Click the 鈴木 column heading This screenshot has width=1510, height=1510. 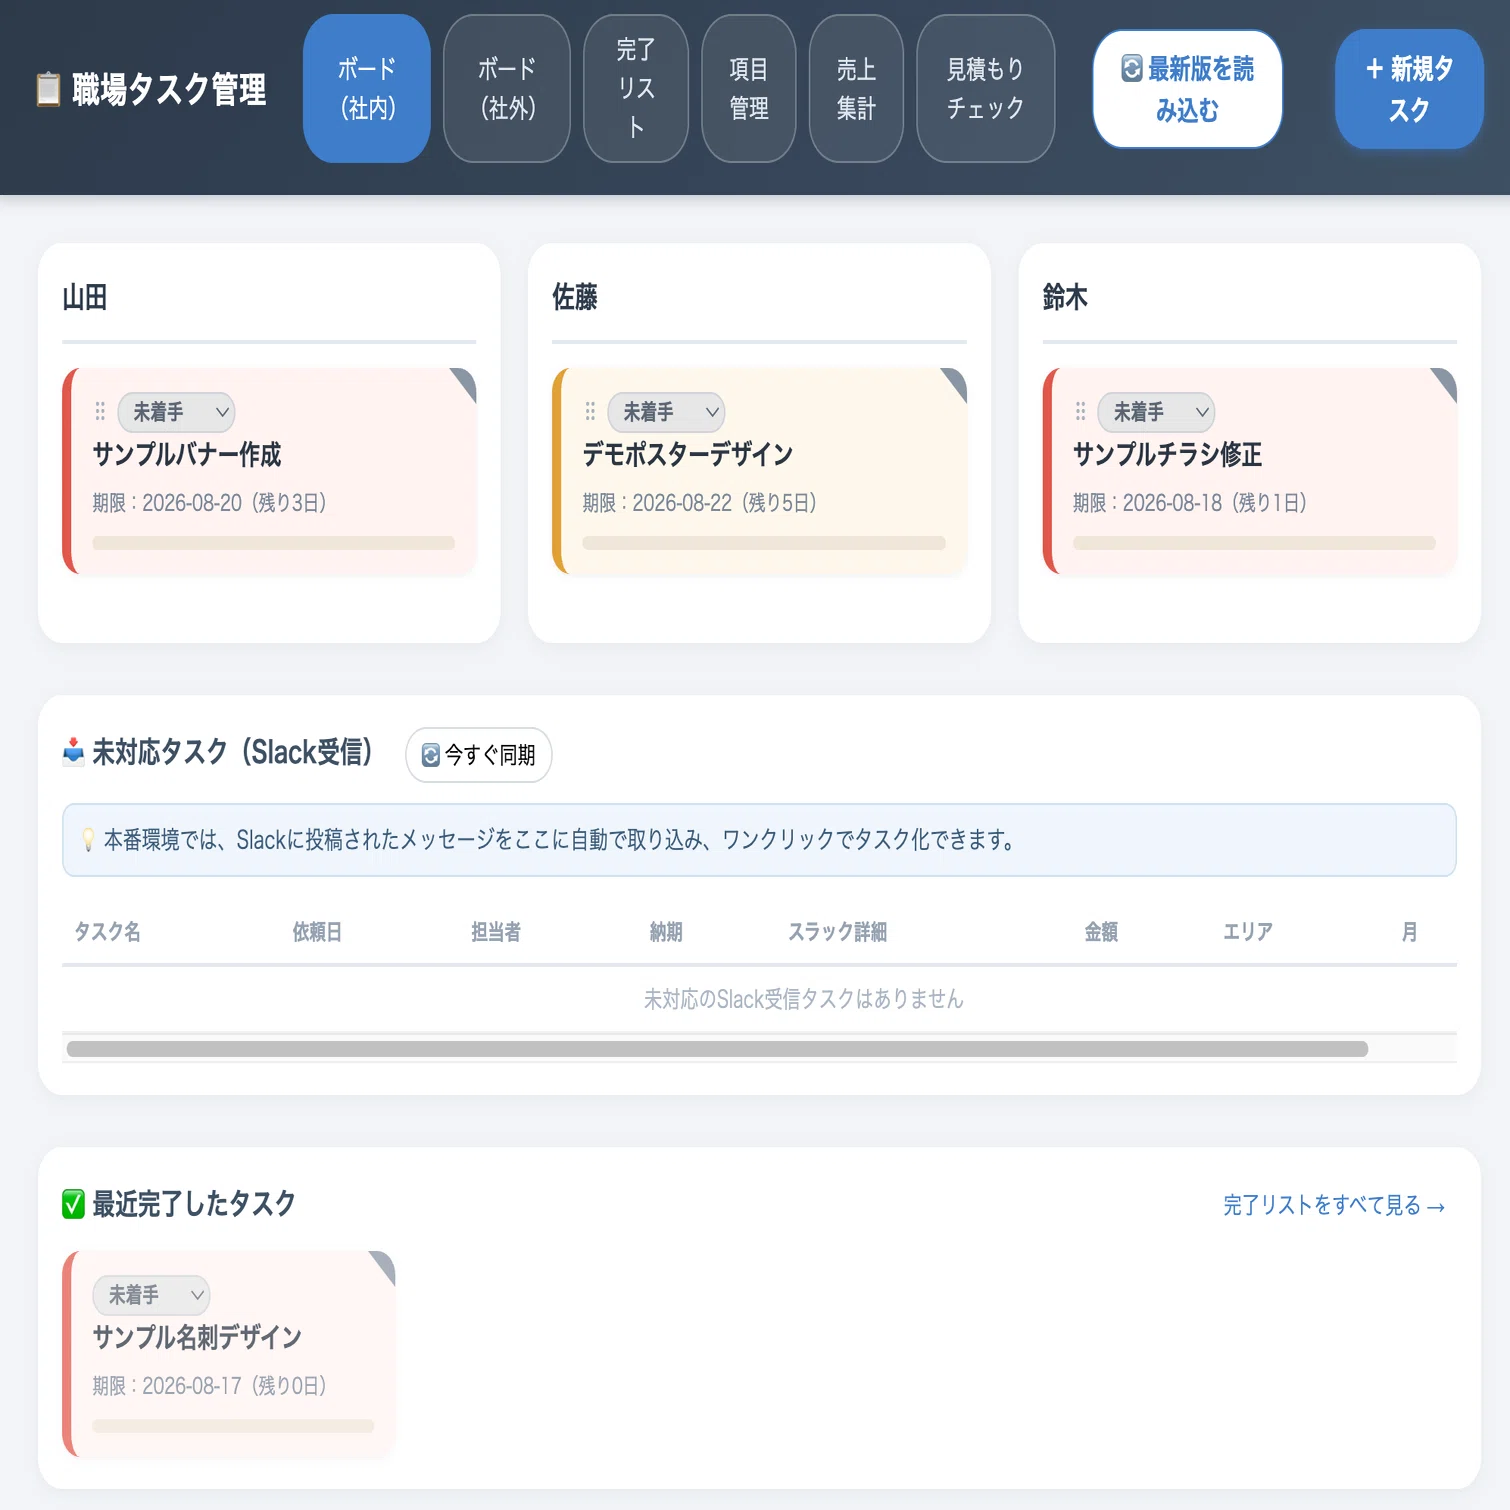click(1065, 297)
